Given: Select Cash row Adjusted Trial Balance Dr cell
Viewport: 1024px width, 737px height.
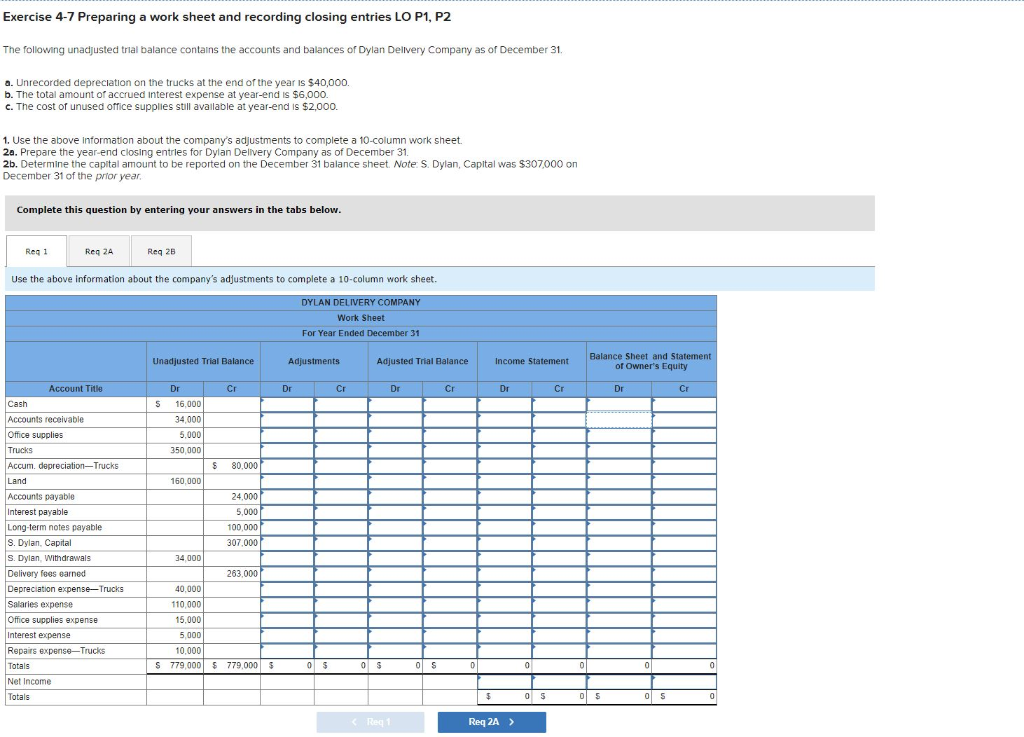Looking at the screenshot, I should (x=395, y=404).
